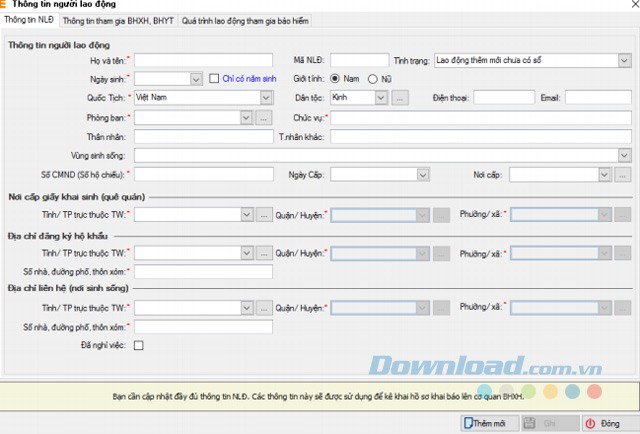Click ellipsis button for hộ khẩu Tỉnh/TP

pos(264,253)
